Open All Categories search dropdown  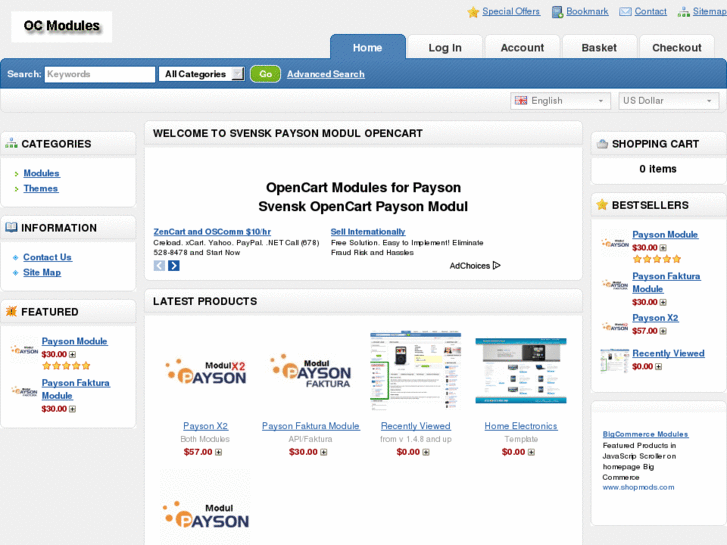coord(201,74)
